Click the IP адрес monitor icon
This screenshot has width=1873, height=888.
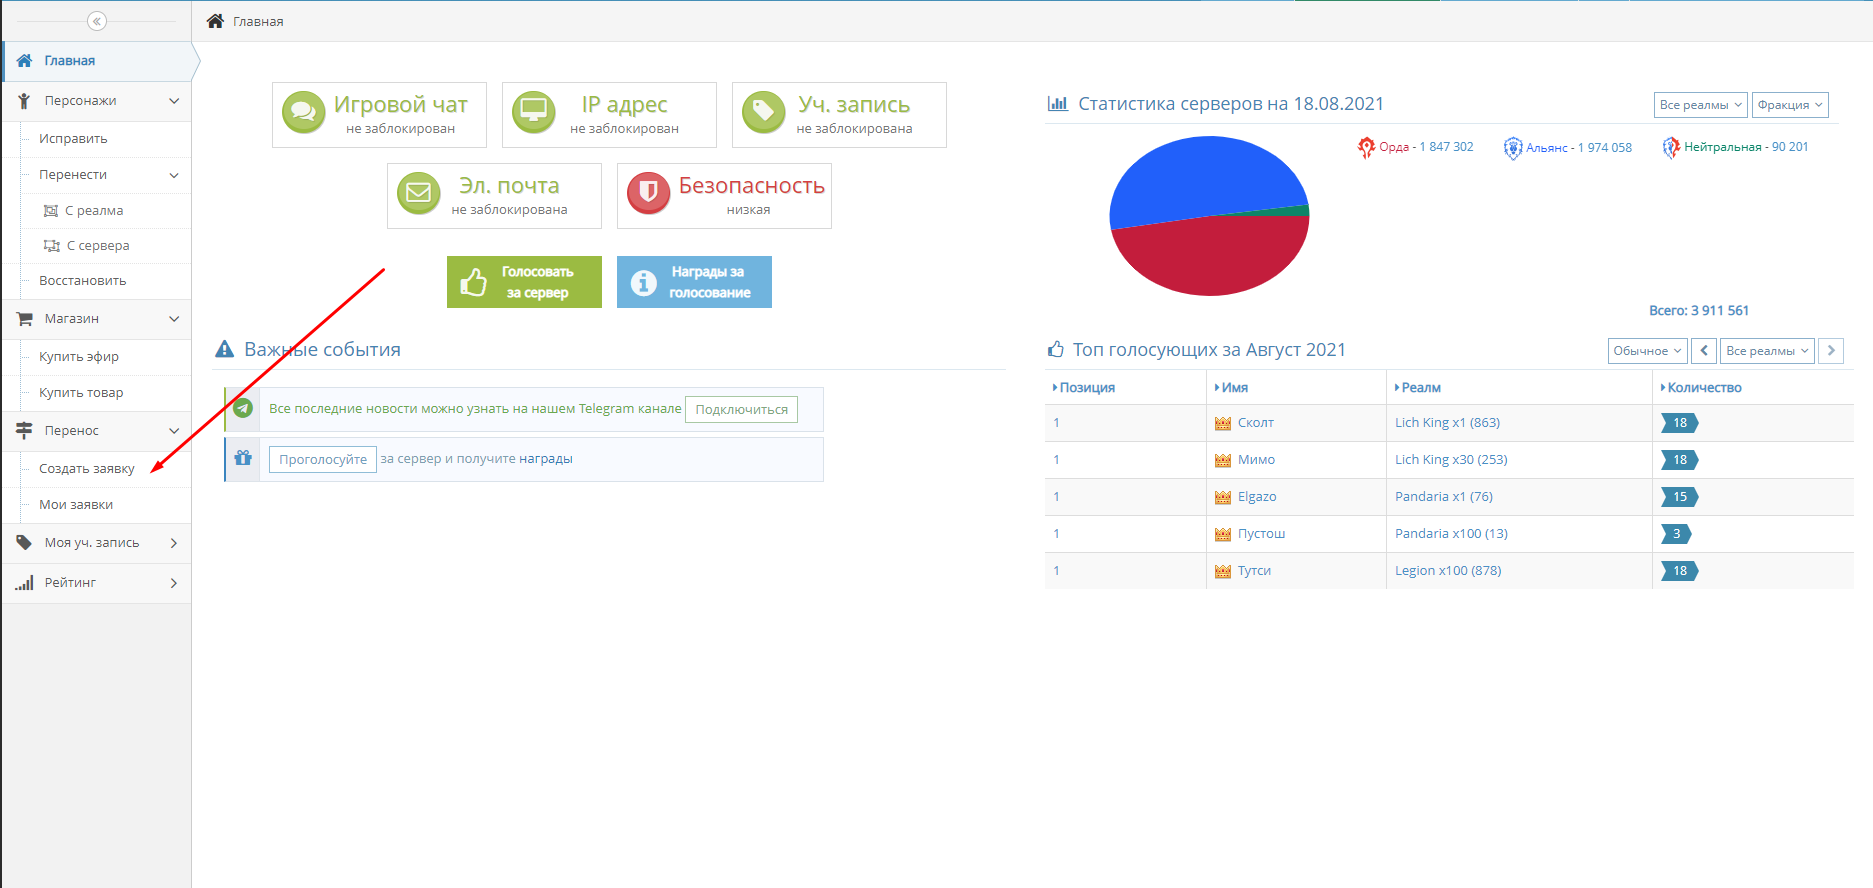[534, 112]
